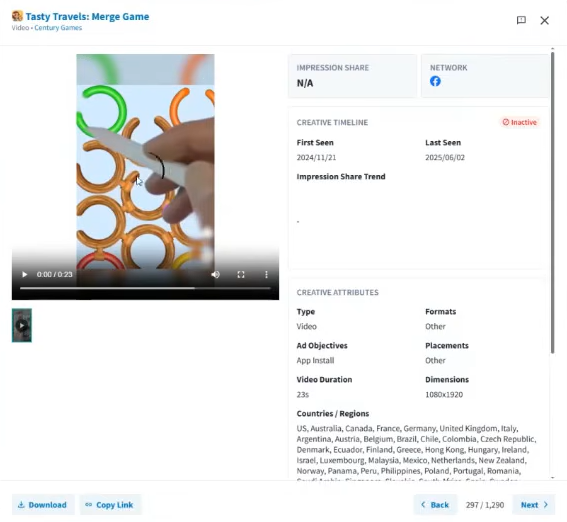Image resolution: width=567 pixels, height=522 pixels.
Task: Open video more options menu
Action: coord(267,275)
